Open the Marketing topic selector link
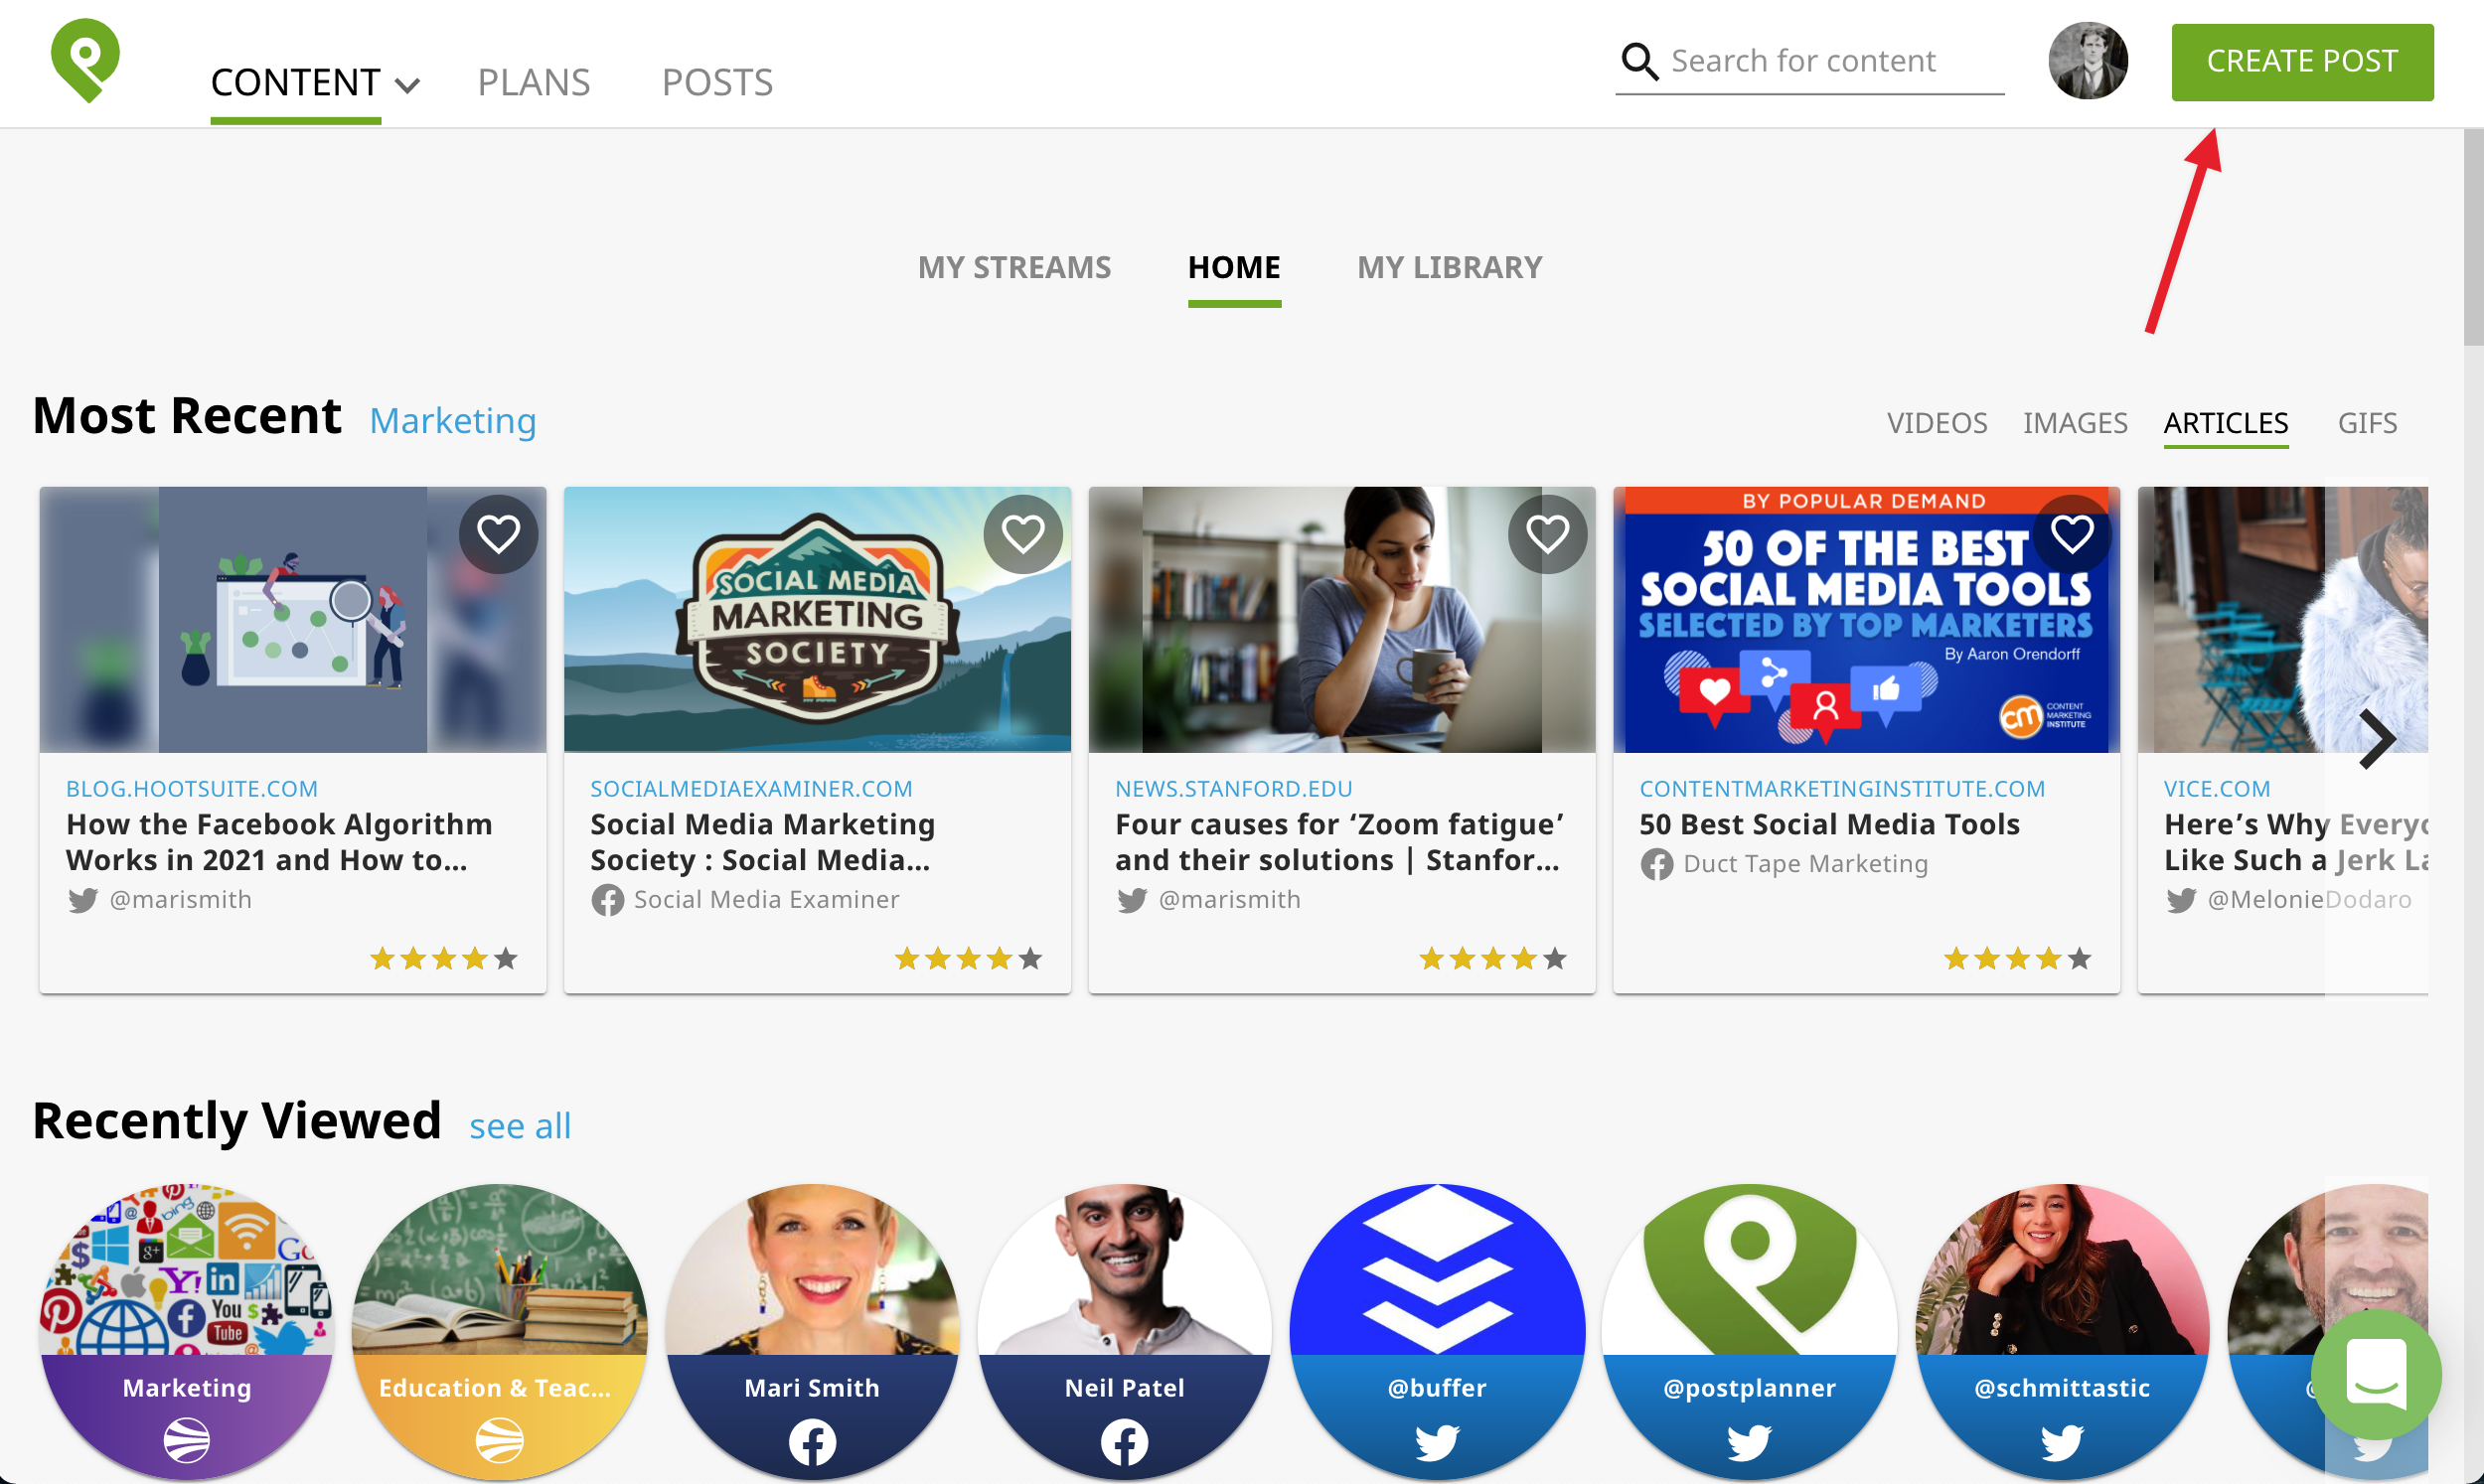Screen dimensions: 2484x1484 [453, 421]
